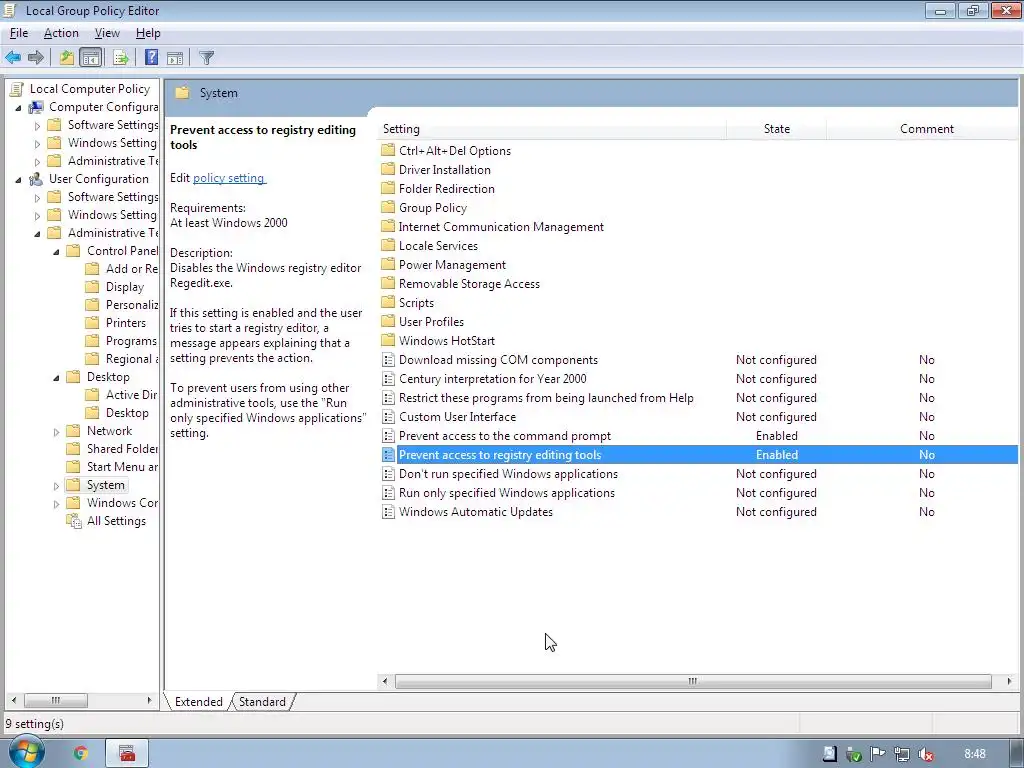Click the policy icon of Windows Automatic Updates

point(388,512)
